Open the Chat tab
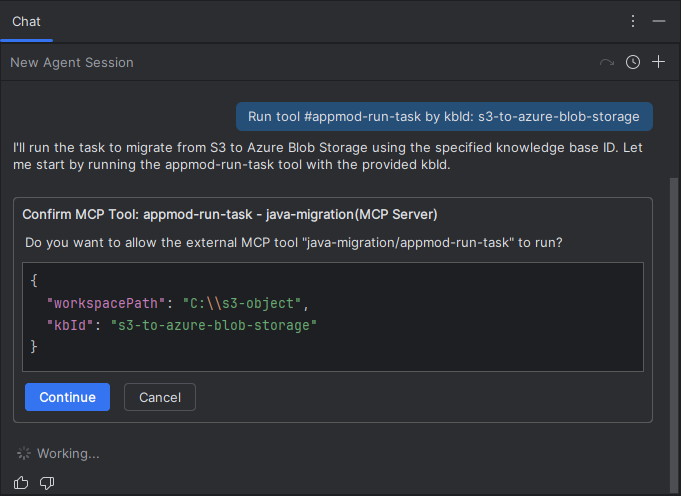This screenshot has width=681, height=496. [26, 21]
